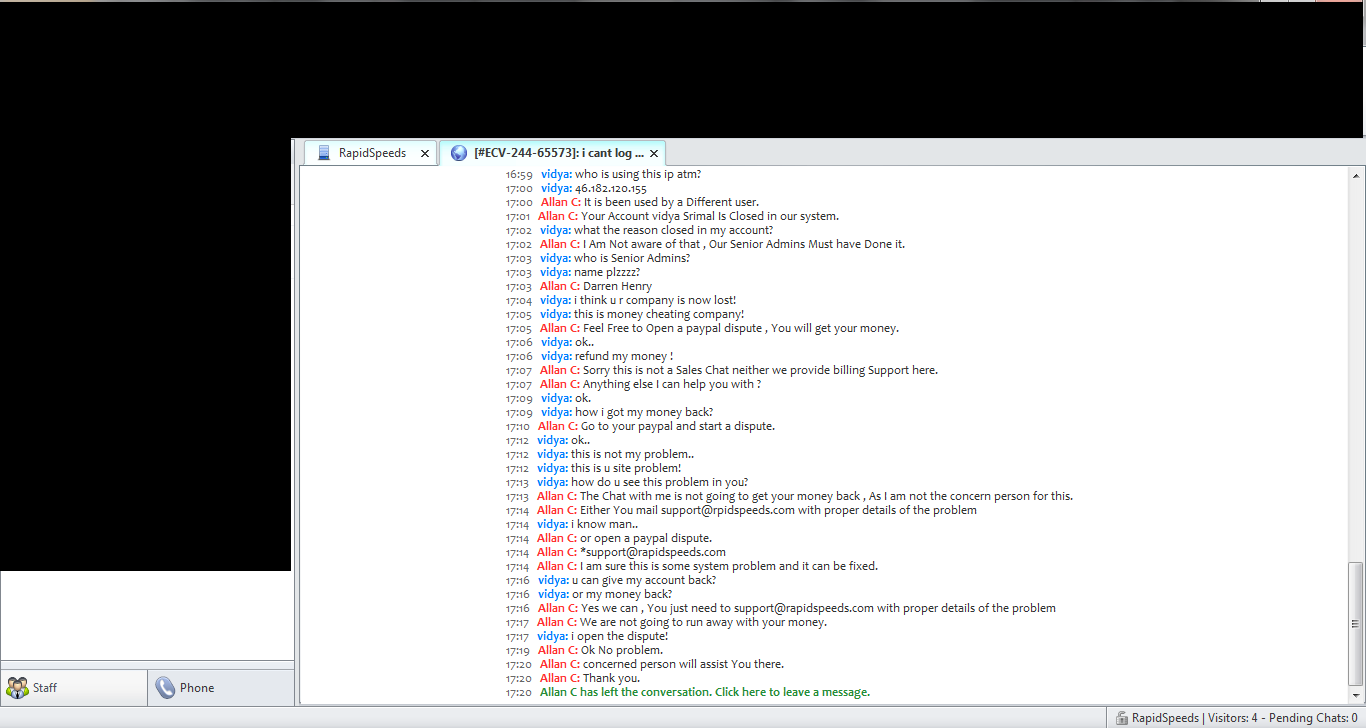Click the 'Ok No problem.' reply
This screenshot has height=728, width=1366.
(622, 650)
